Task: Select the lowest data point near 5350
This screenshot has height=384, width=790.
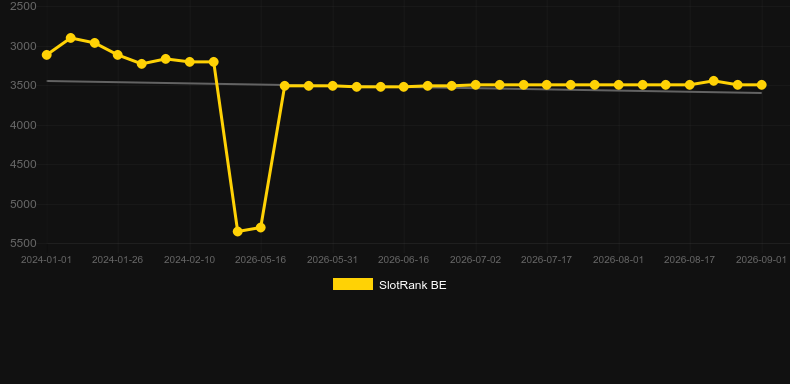Action: 238,231
